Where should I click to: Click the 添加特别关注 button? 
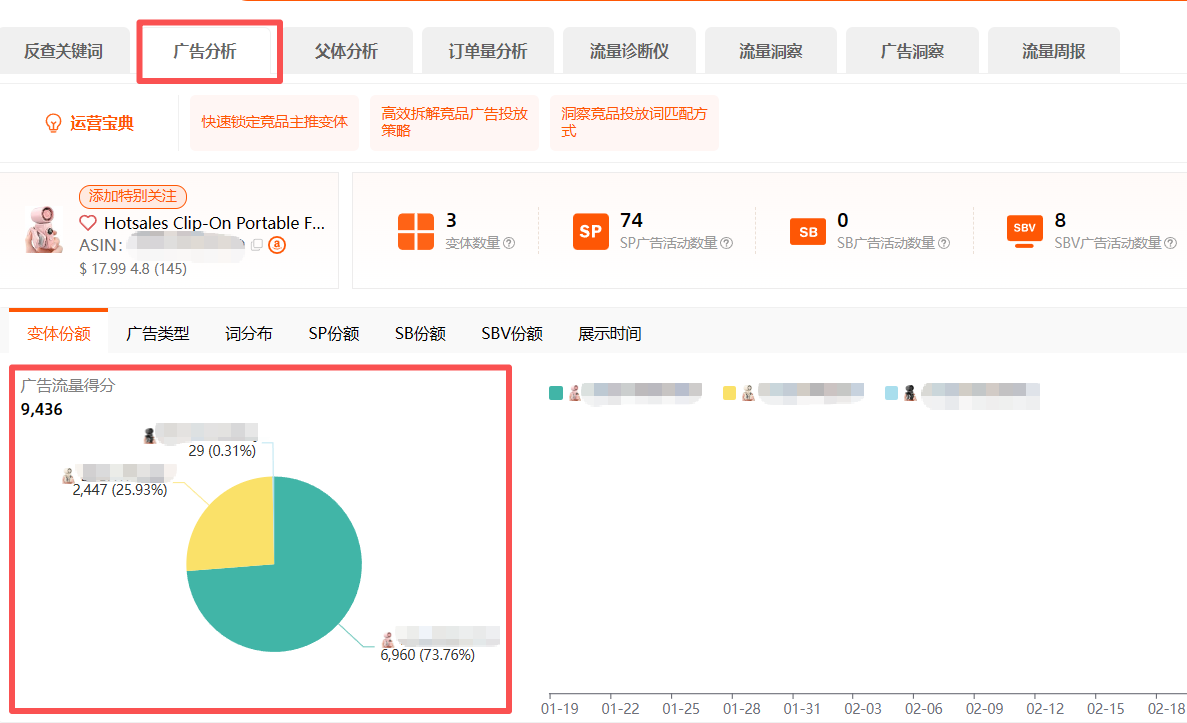pos(133,197)
